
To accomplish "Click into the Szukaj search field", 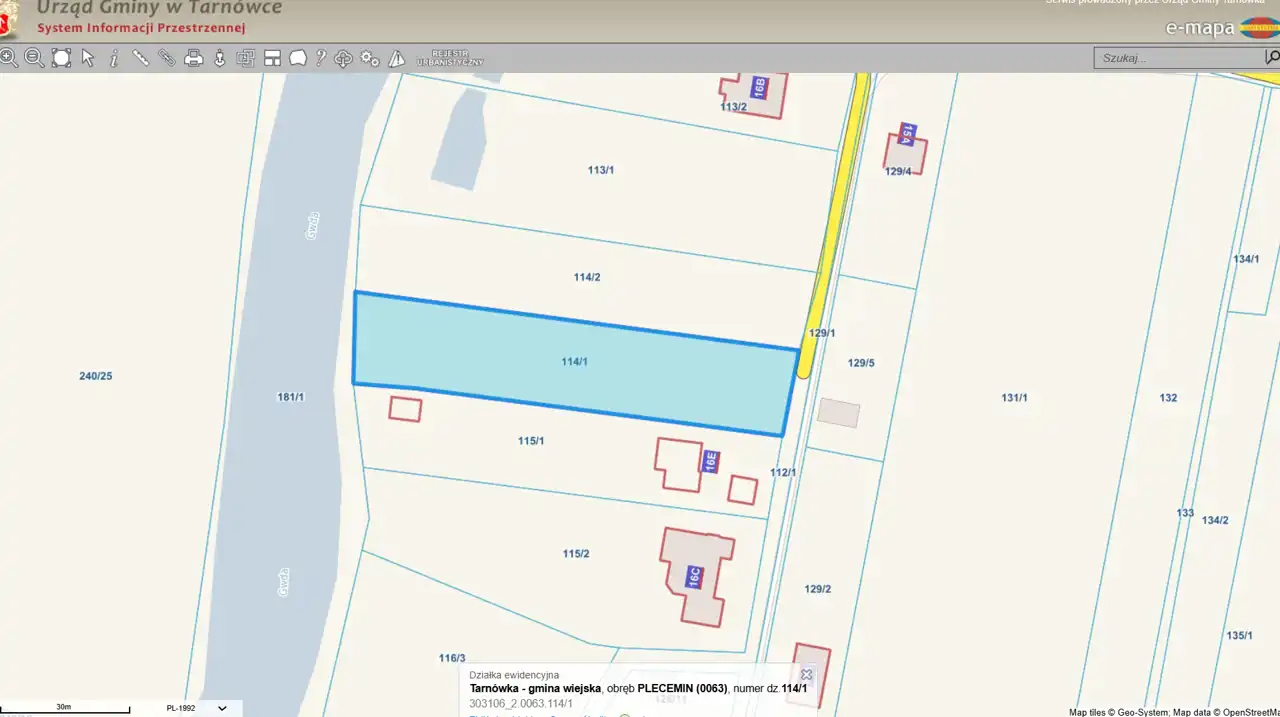I will 1180,58.
